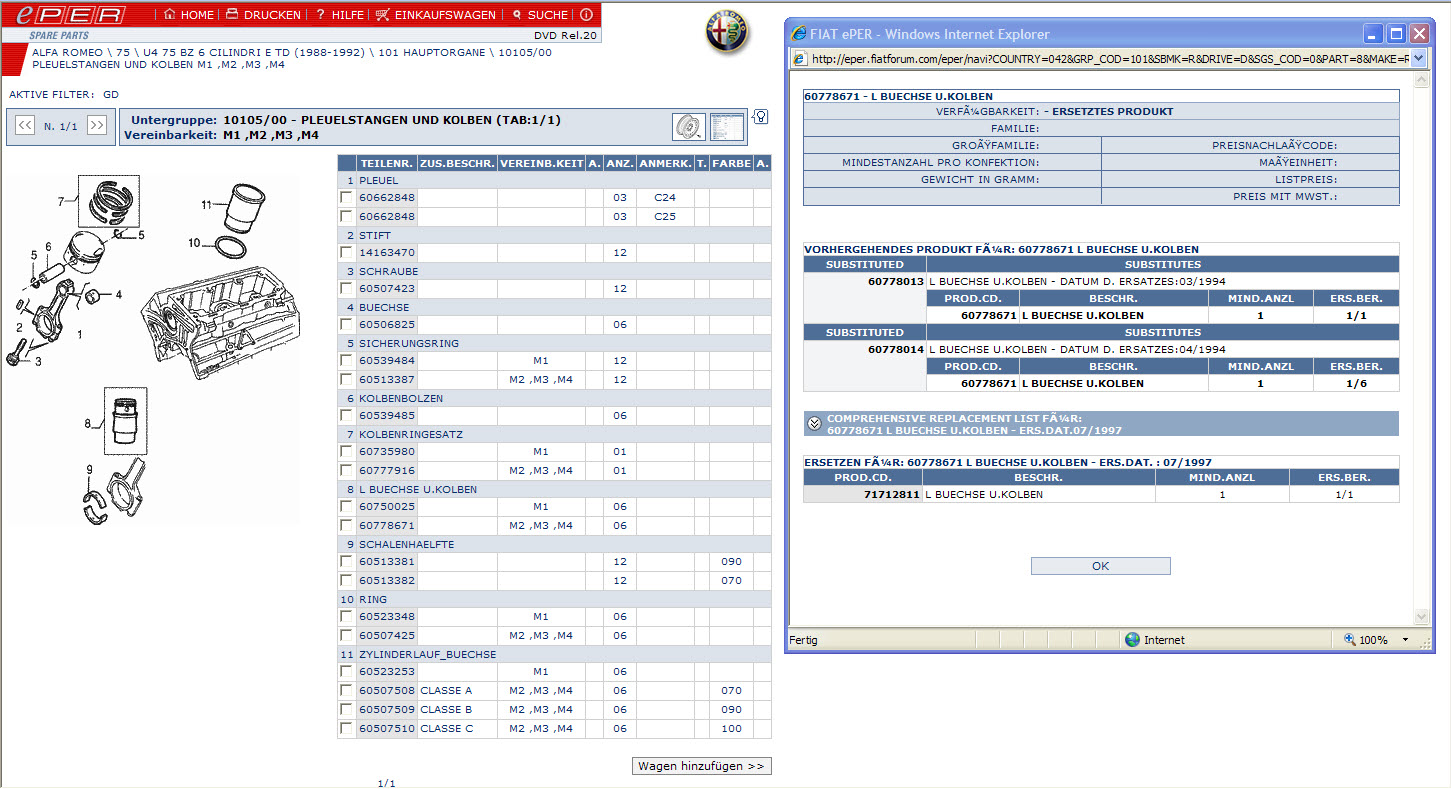Image resolution: width=1451 pixels, height=789 pixels.
Task: Select checkbox for SCHRAUBE part 60507423
Action: [347, 288]
